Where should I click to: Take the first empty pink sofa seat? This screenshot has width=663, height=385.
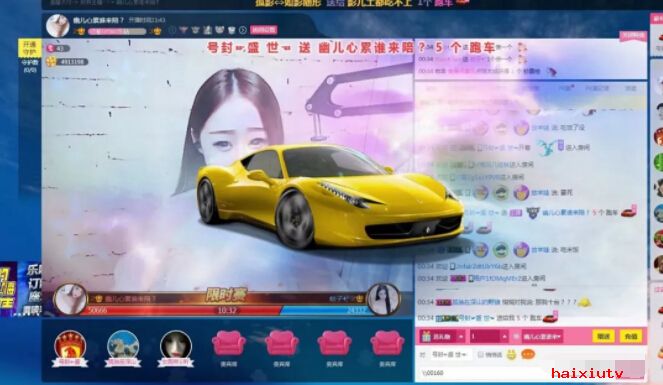coord(229,343)
